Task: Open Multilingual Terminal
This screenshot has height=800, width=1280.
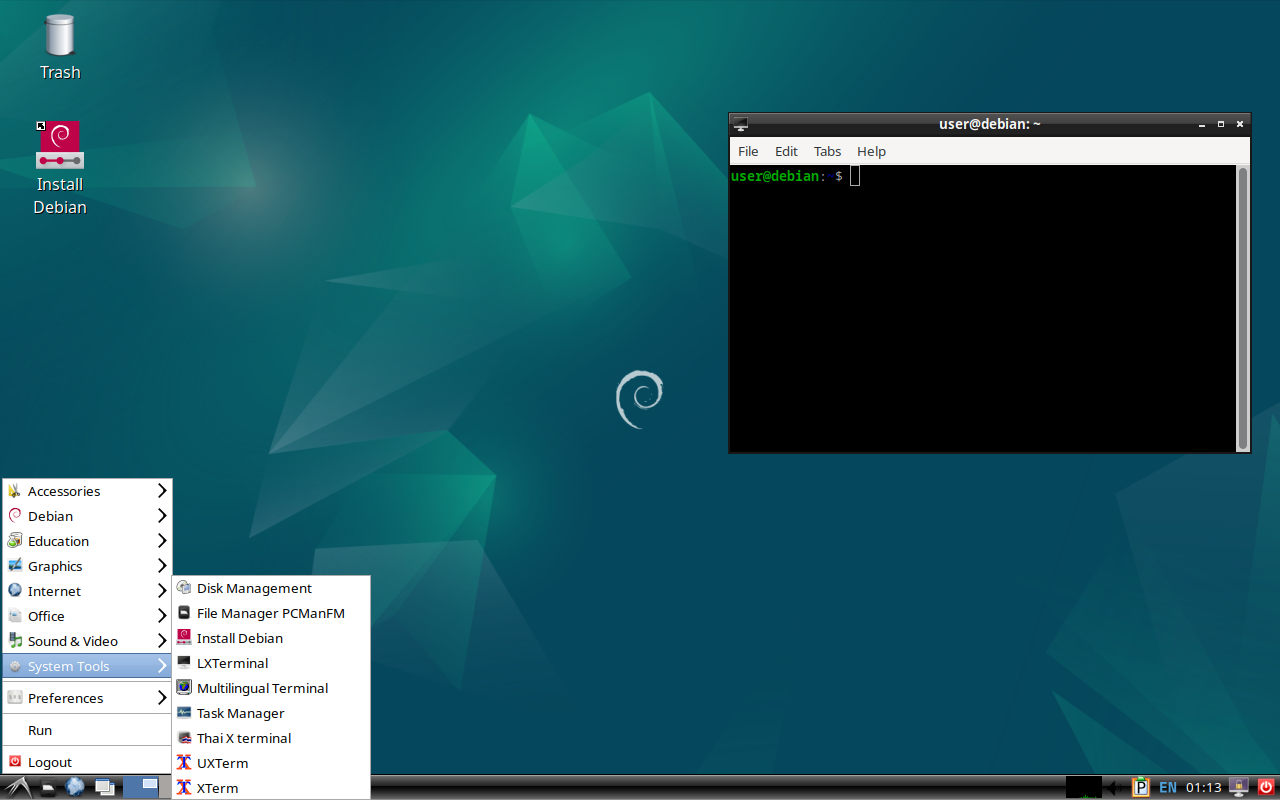Action: click(x=271, y=688)
